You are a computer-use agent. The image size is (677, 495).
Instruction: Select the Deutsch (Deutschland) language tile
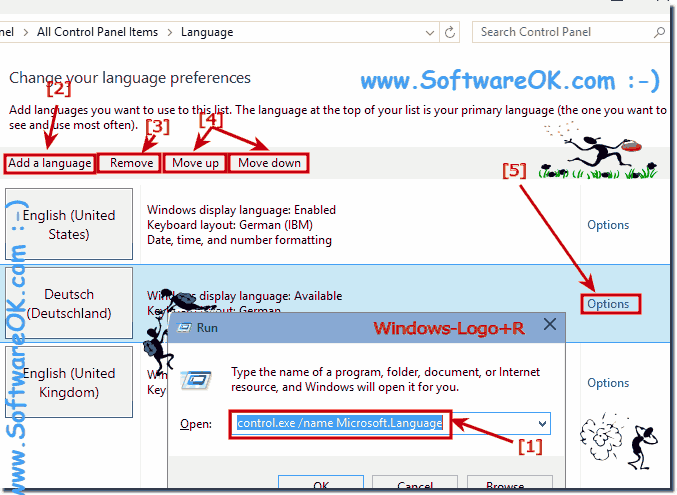69,303
